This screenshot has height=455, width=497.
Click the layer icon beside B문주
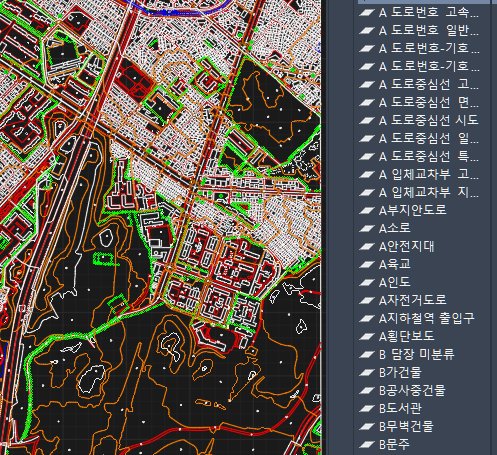pyautogui.click(x=367, y=445)
